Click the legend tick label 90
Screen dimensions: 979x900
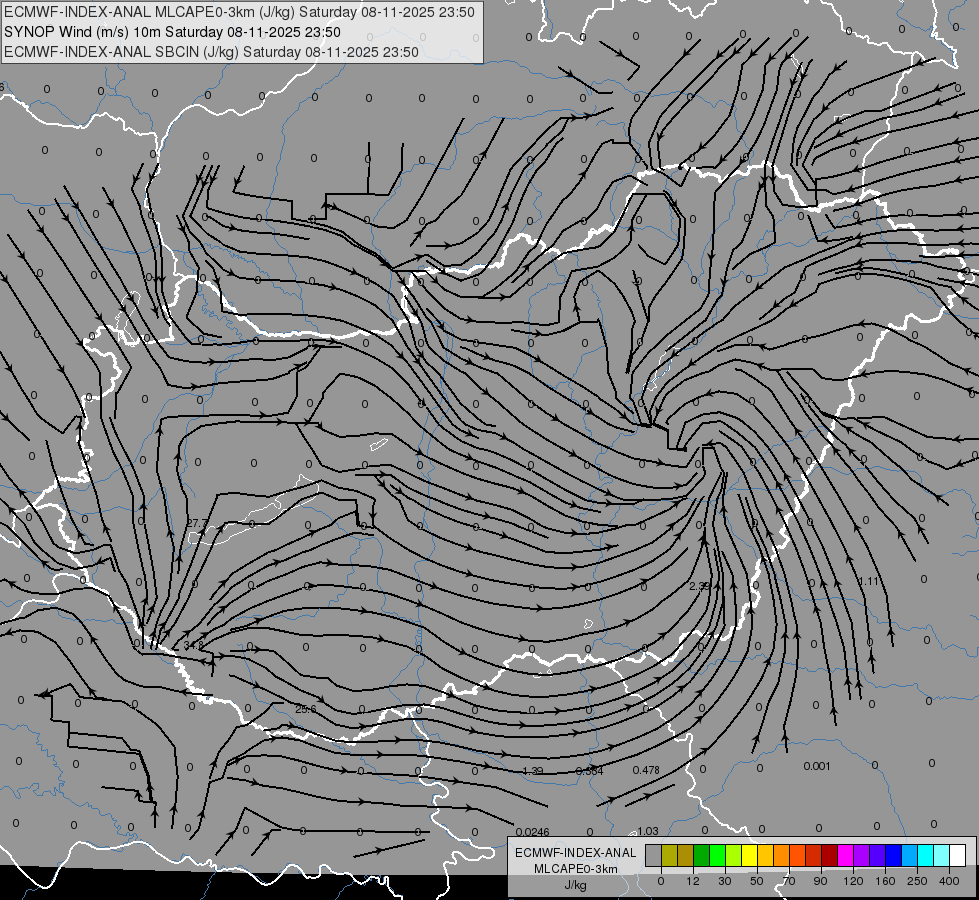(x=820, y=881)
